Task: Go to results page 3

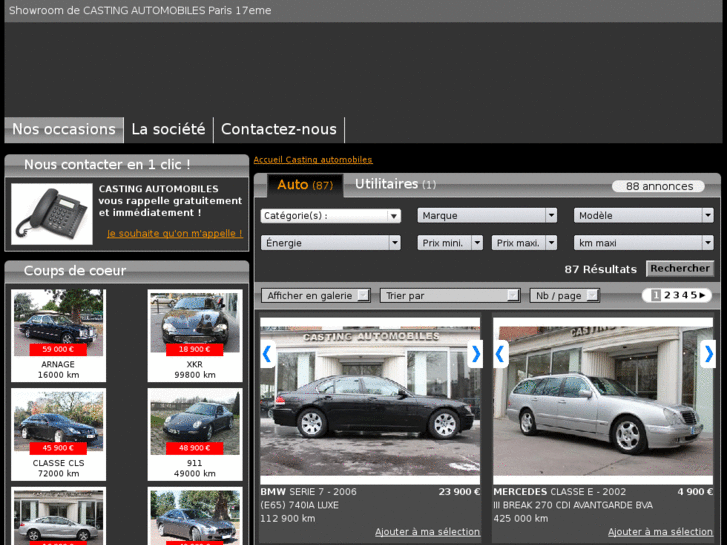Action: click(x=676, y=295)
